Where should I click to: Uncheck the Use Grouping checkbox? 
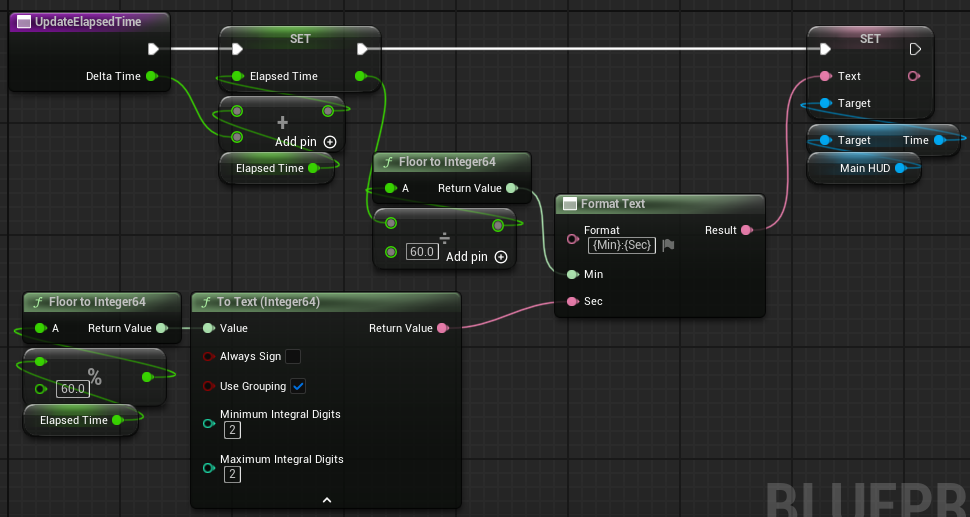click(x=298, y=386)
